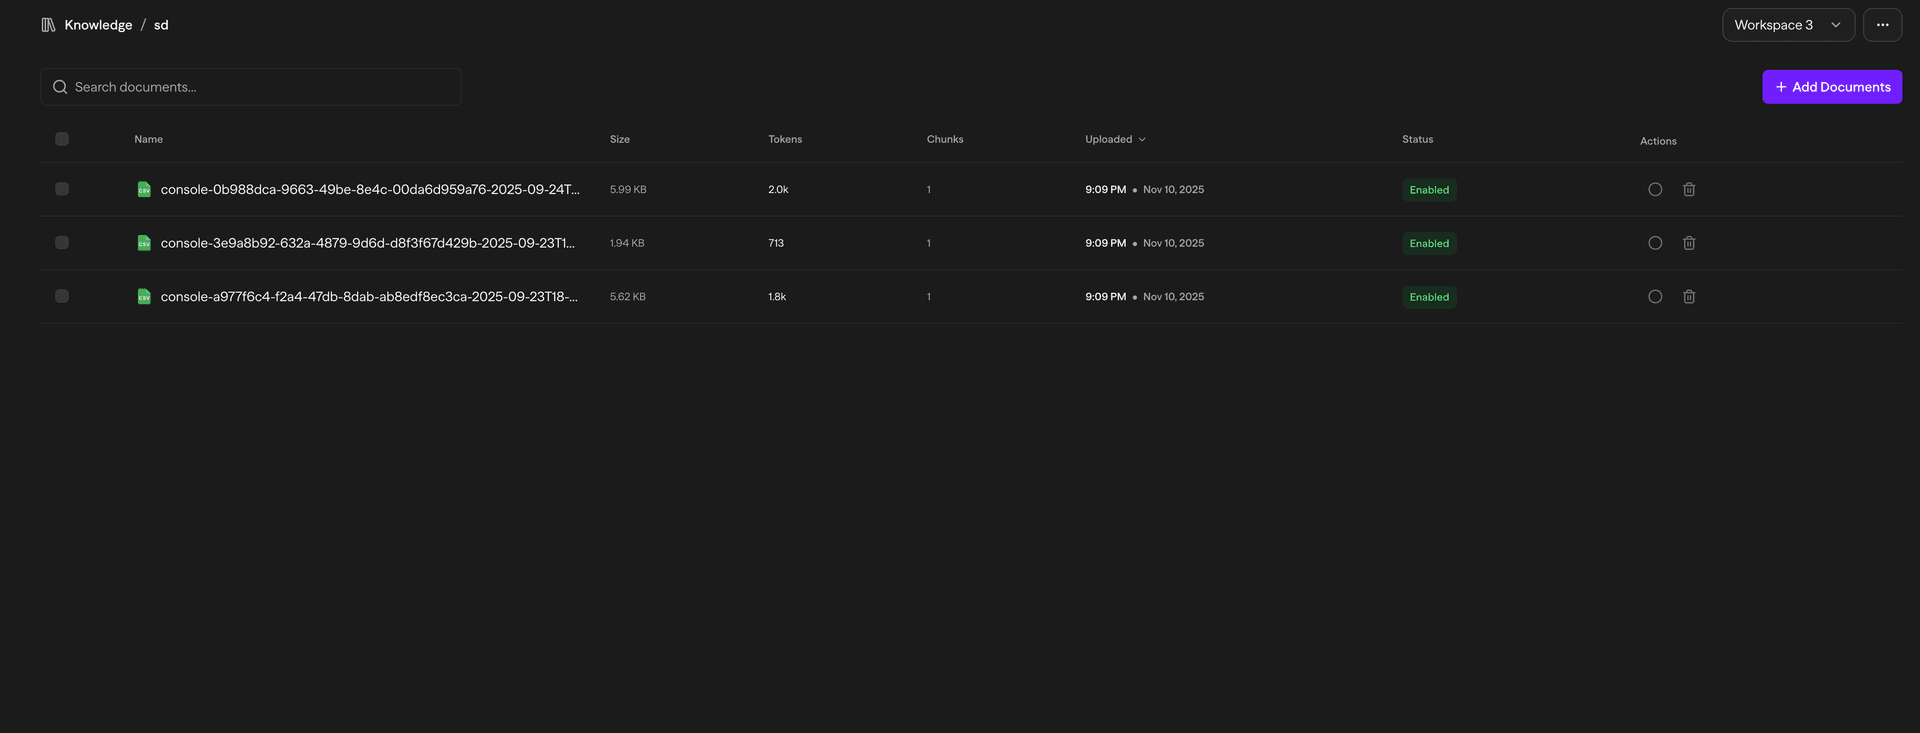
Task: Toggle the circle status icon for console-a977f6c4
Action: tap(1655, 297)
